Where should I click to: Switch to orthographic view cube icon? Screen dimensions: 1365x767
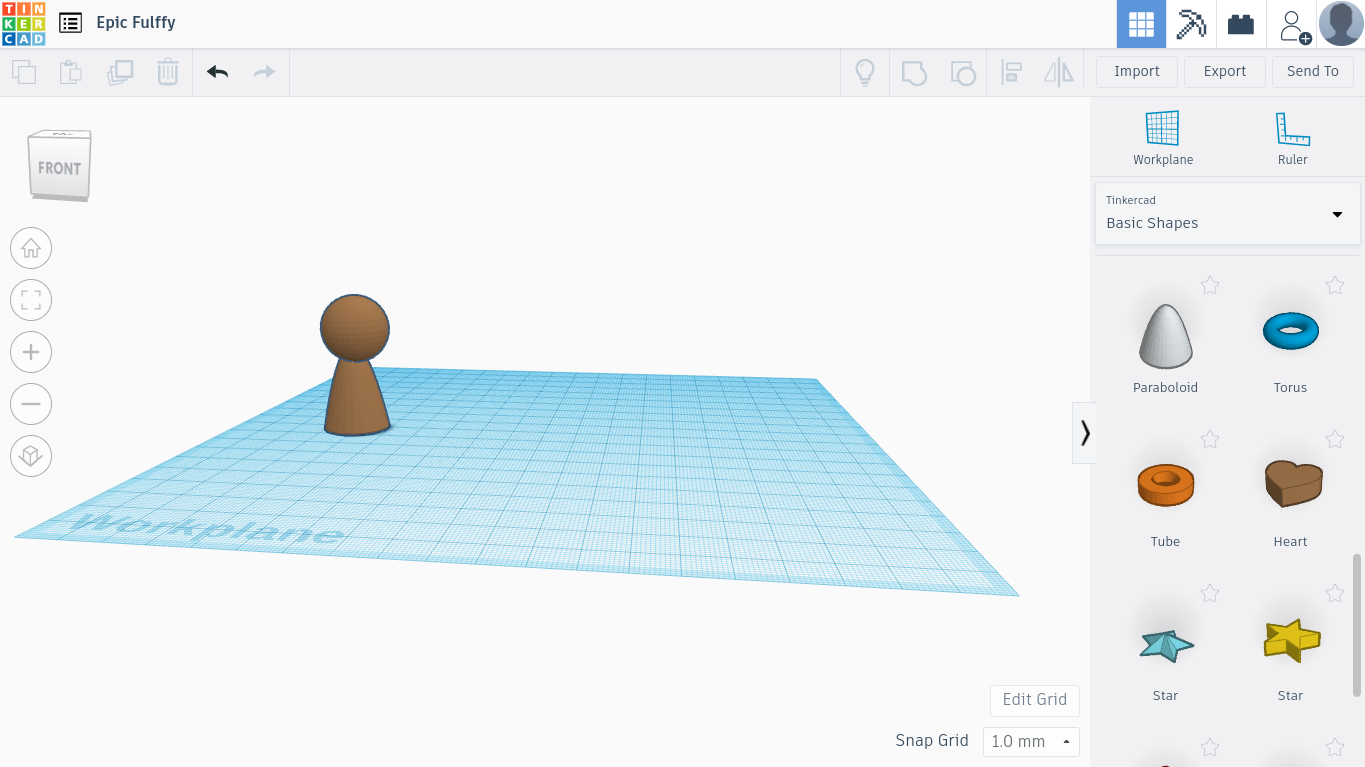point(31,456)
